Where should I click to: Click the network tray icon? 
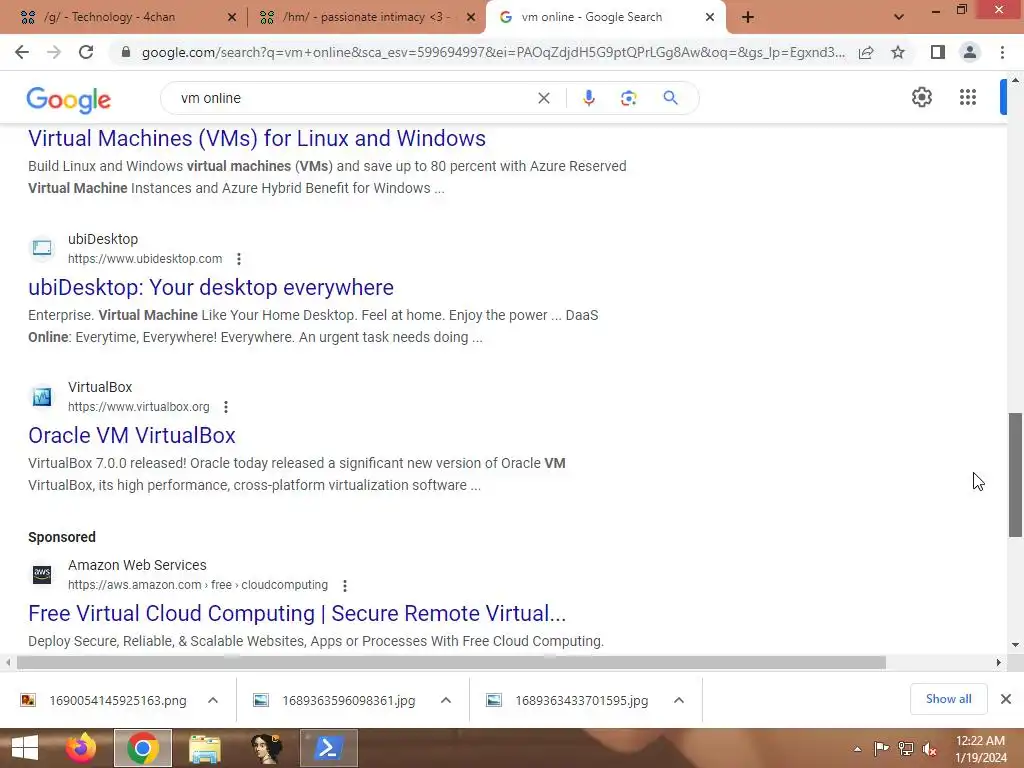(906, 748)
